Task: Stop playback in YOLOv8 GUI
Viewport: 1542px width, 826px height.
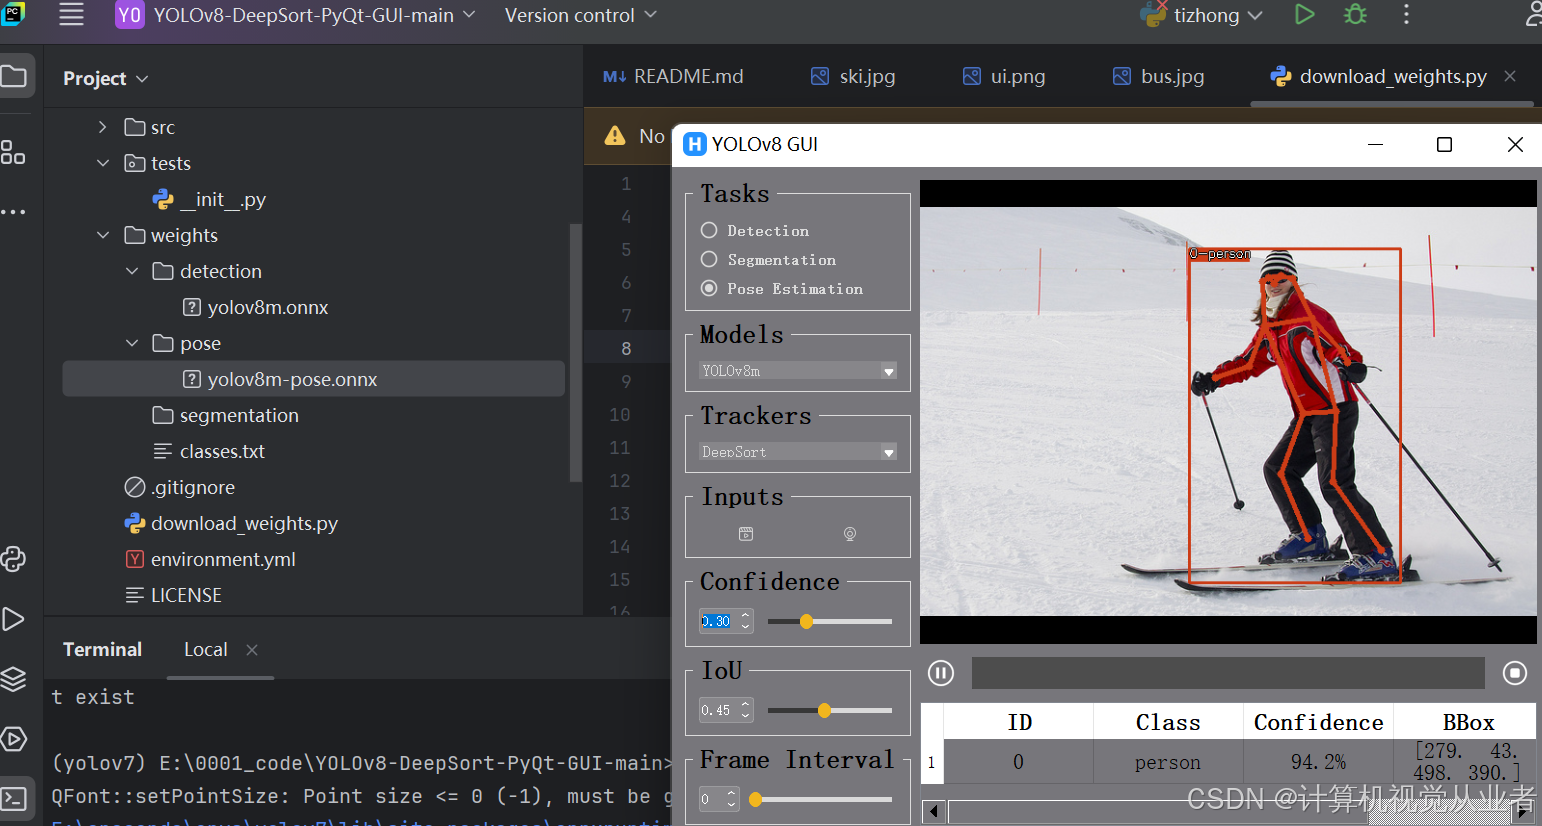Action: point(1515,673)
